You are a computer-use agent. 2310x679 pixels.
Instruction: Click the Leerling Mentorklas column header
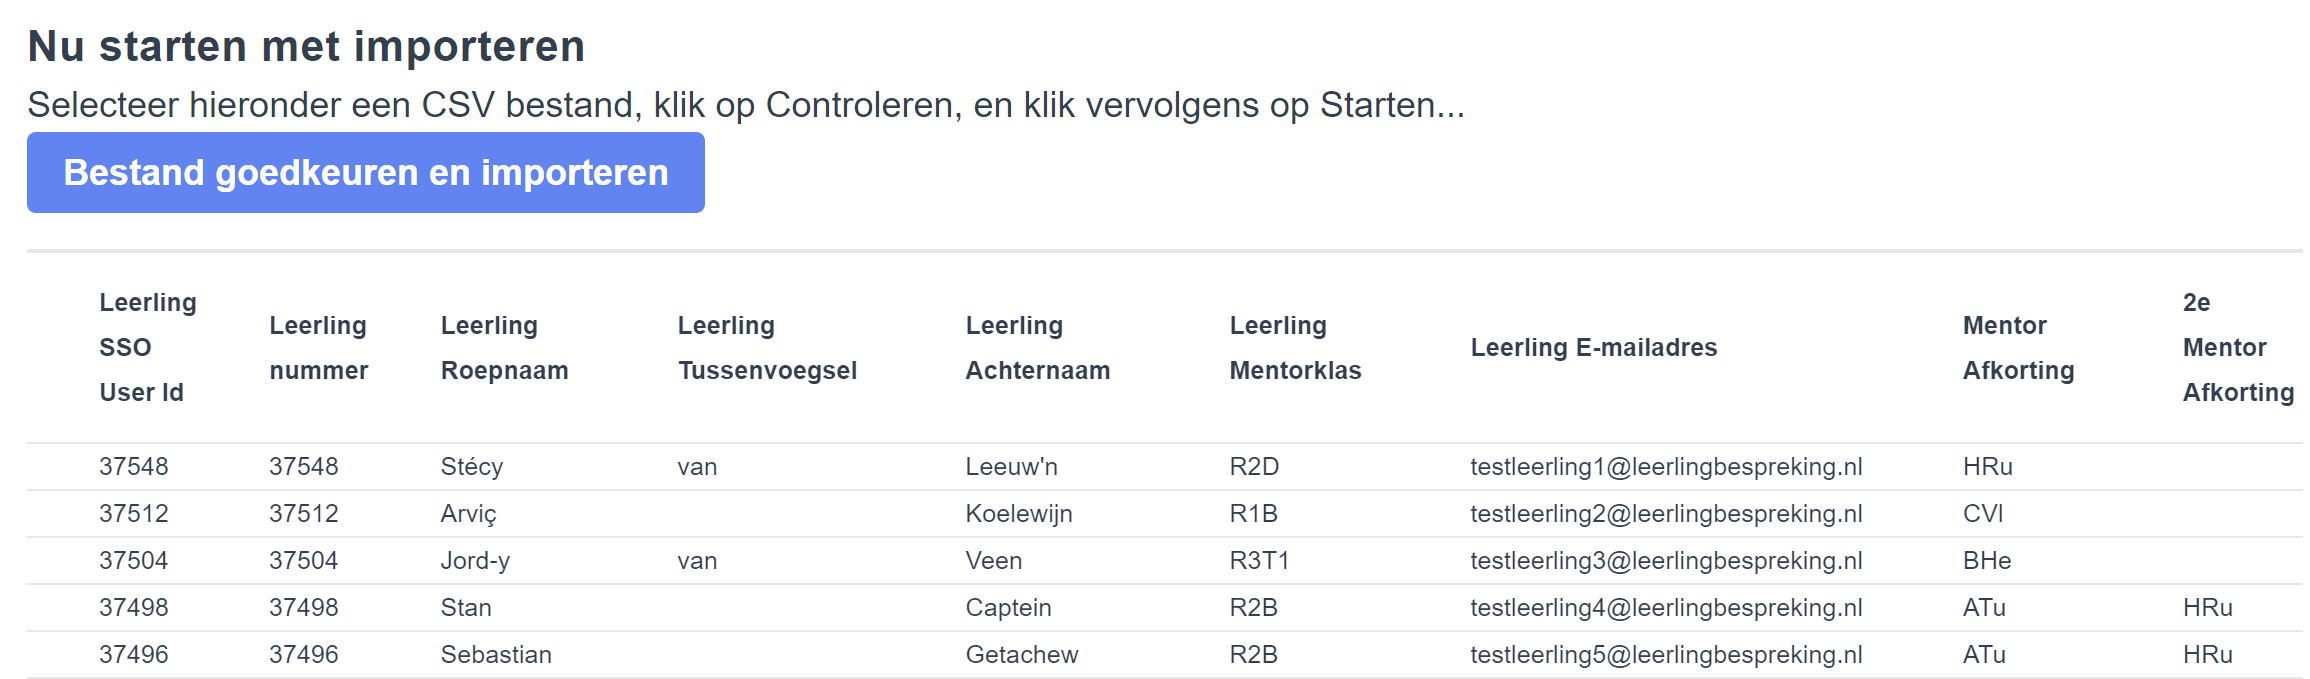pyautogui.click(x=1295, y=347)
